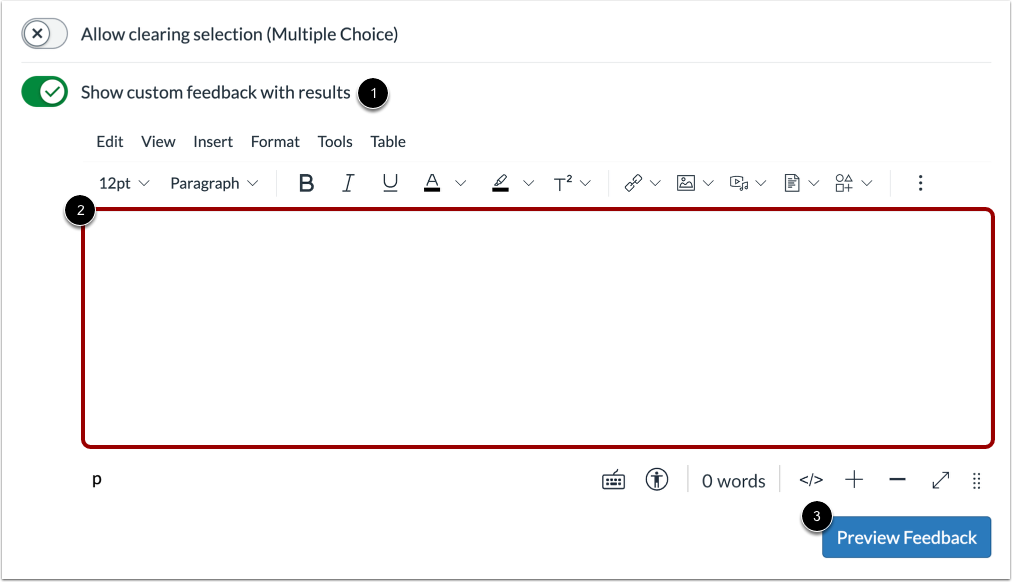
Task: Click the Preview Feedback button
Action: (906, 537)
